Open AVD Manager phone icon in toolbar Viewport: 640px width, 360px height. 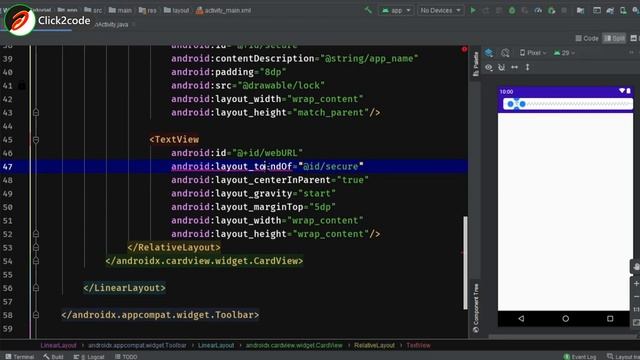[x=623, y=11]
